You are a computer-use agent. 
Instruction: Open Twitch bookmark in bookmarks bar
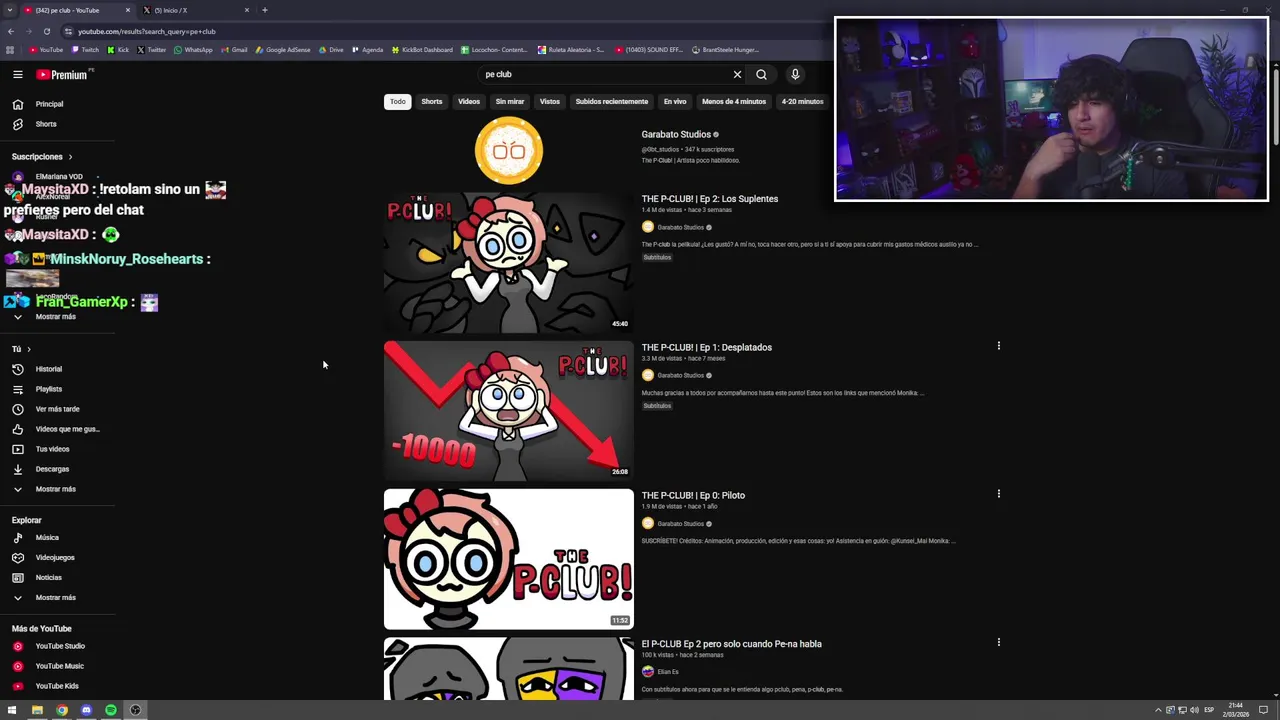pyautogui.click(x=85, y=49)
